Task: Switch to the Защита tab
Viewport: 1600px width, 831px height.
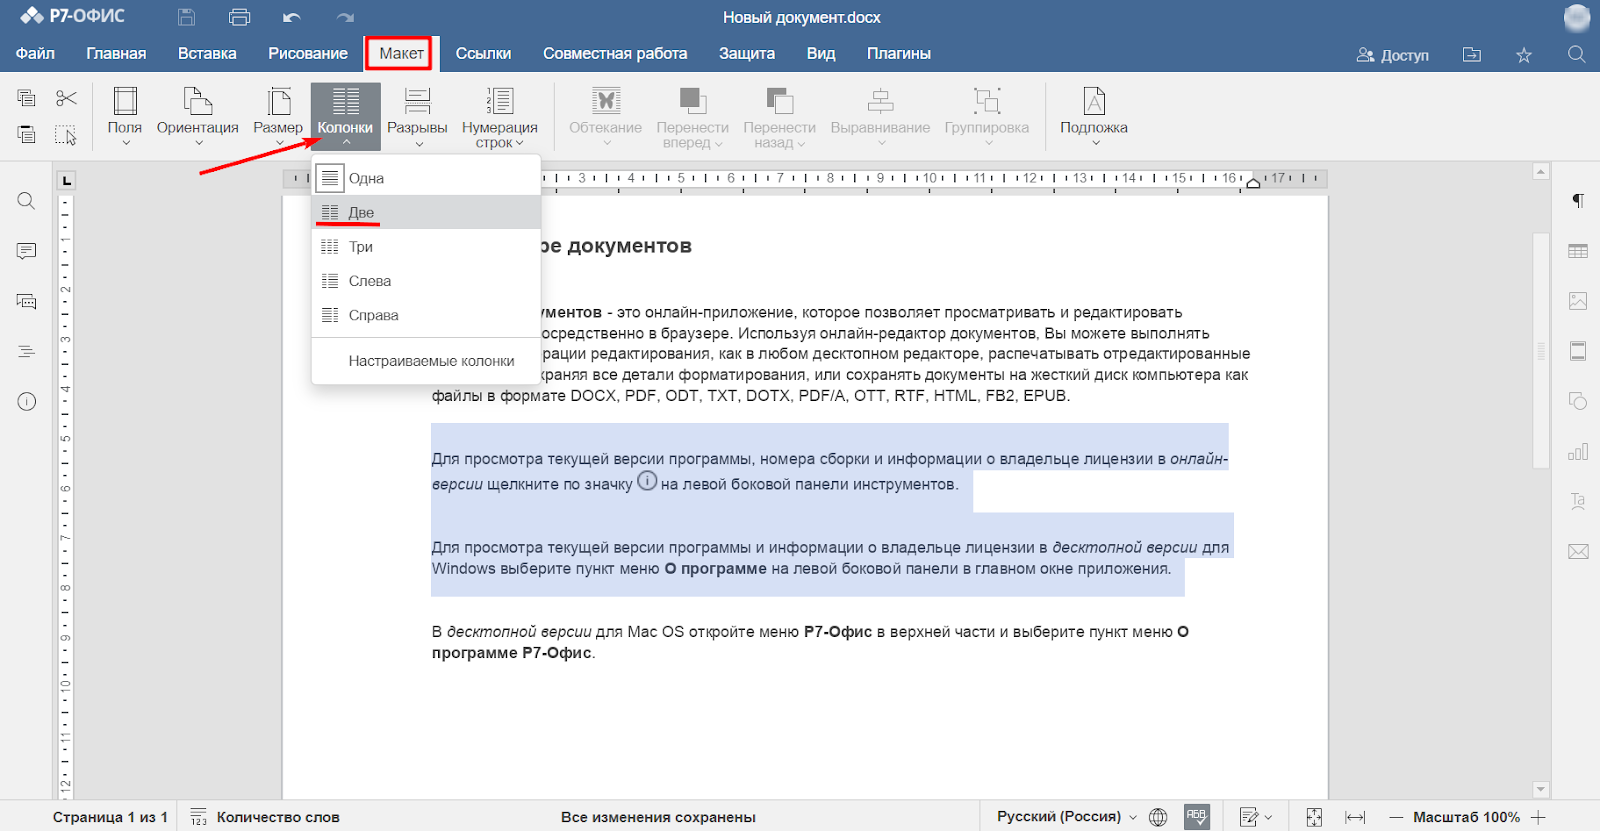Action: click(x=747, y=53)
